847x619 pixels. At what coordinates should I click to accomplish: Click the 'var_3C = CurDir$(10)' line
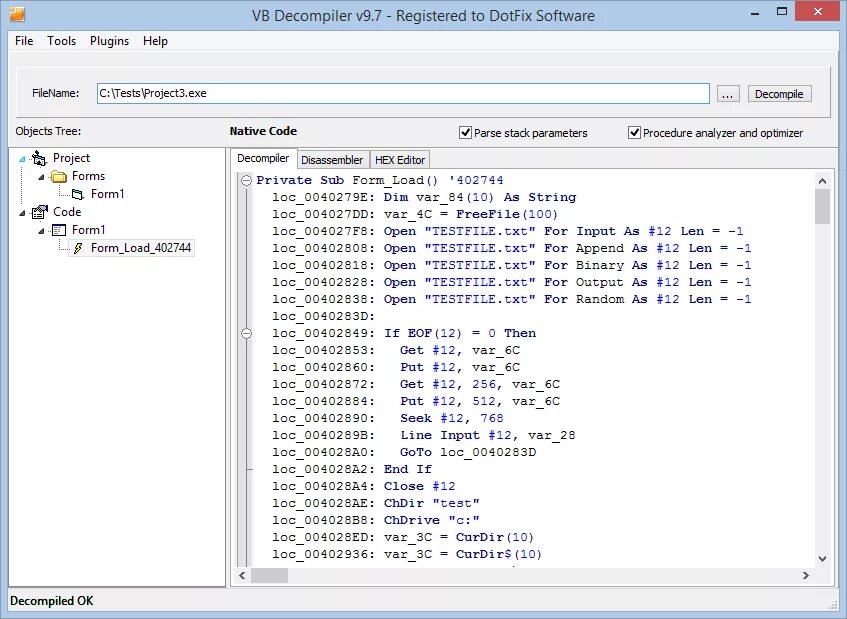407,554
